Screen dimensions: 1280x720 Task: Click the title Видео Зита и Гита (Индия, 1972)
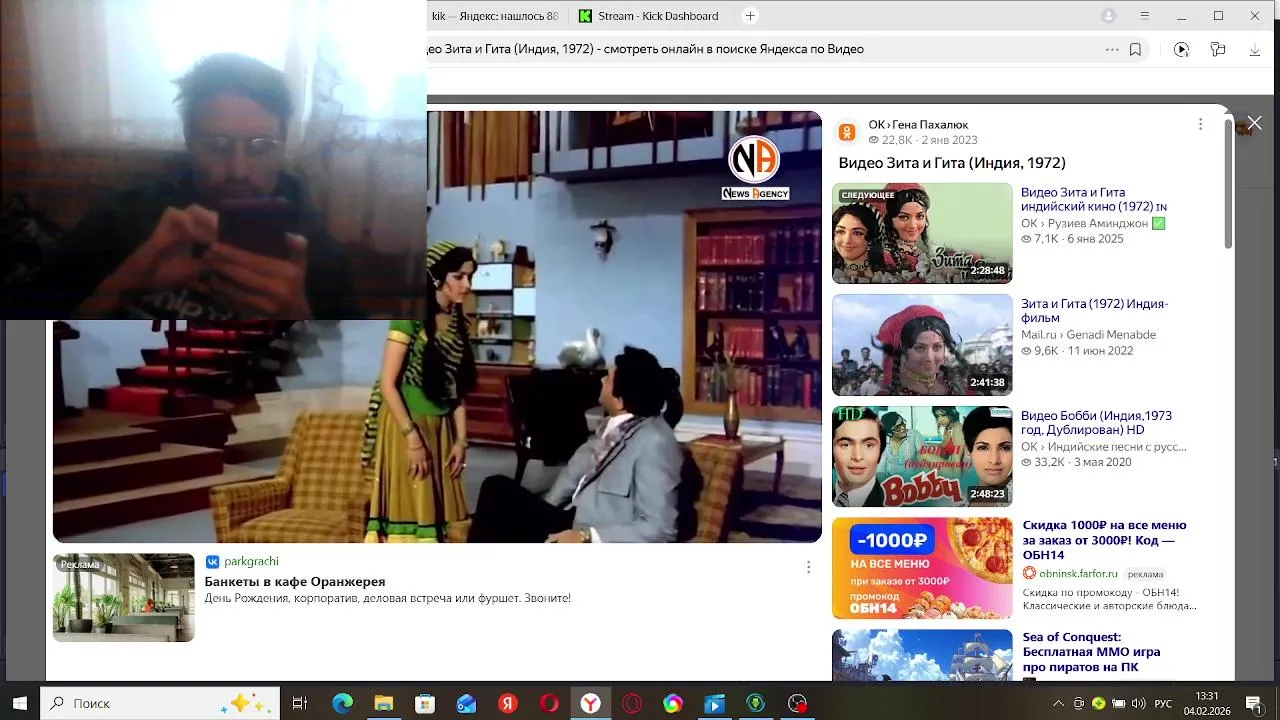pyautogui.click(x=952, y=163)
